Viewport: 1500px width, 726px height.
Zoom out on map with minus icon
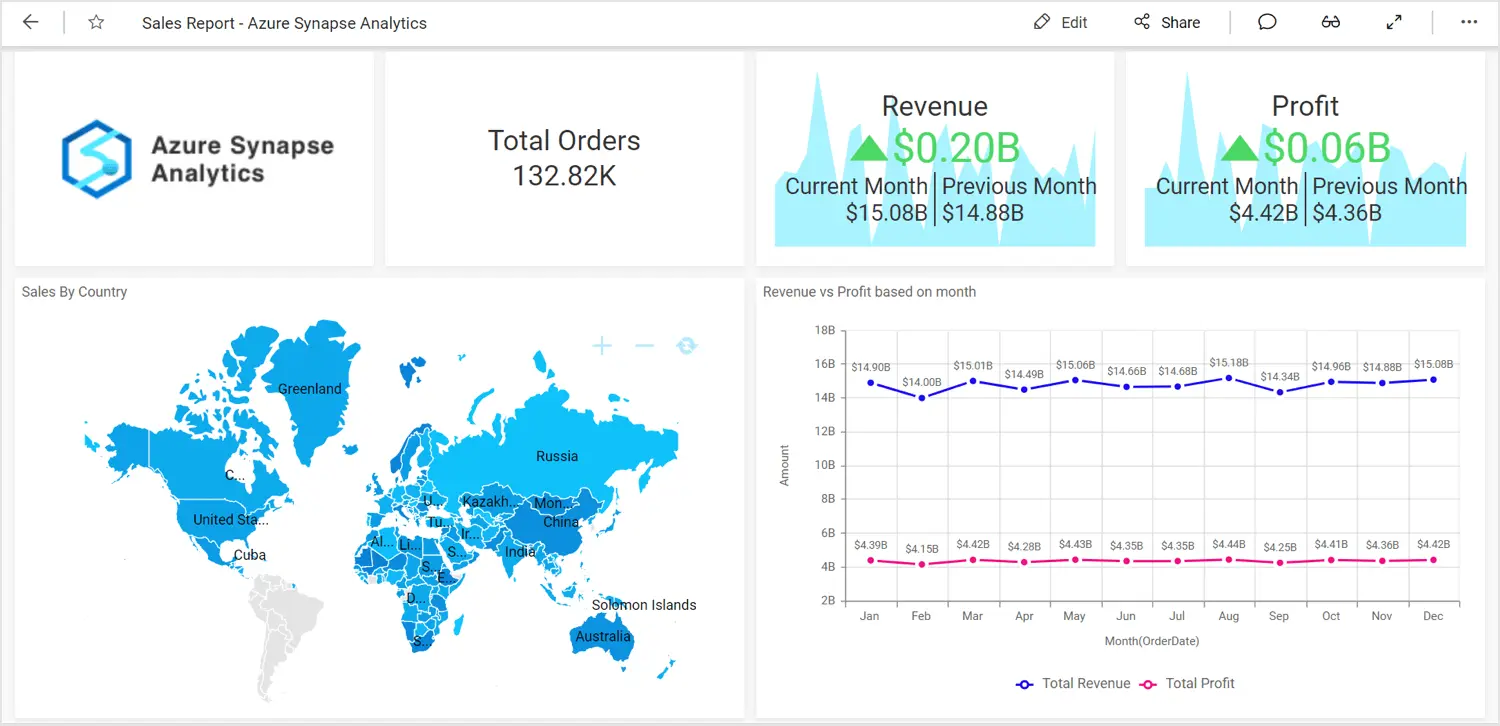tap(644, 346)
